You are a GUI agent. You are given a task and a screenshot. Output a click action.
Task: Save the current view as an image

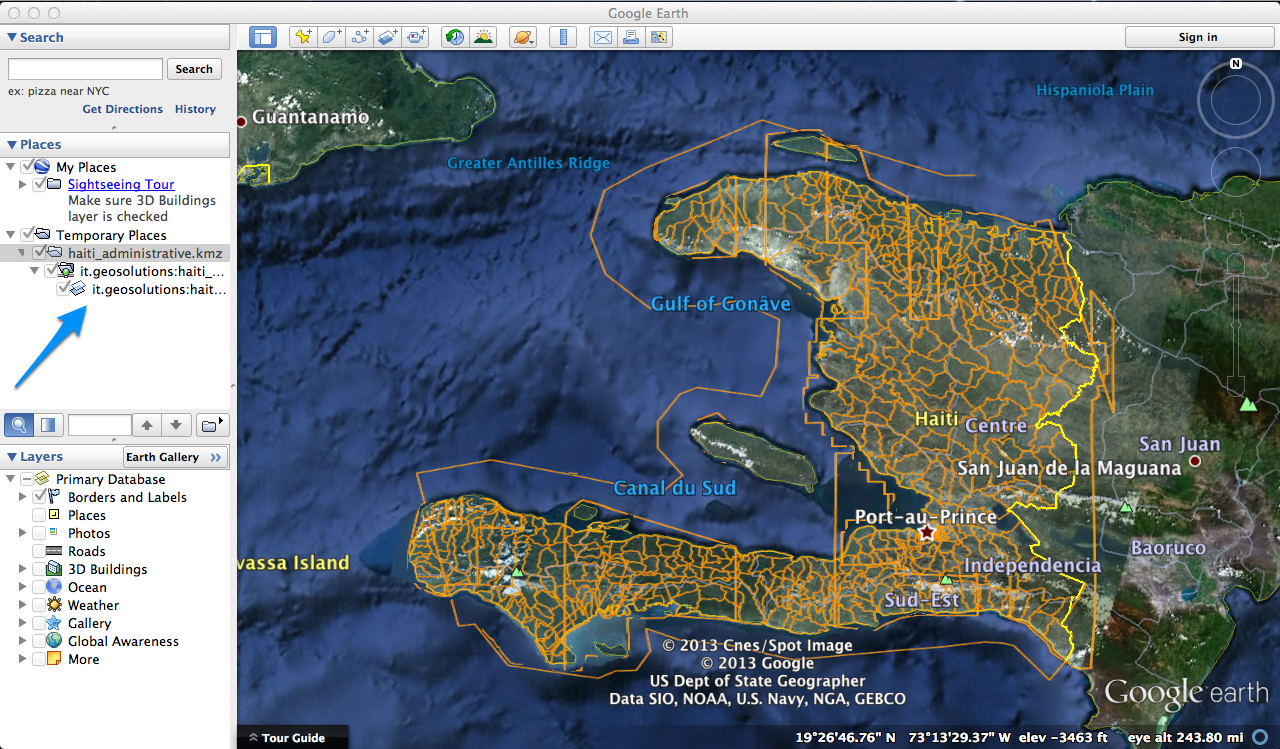[x=659, y=37]
